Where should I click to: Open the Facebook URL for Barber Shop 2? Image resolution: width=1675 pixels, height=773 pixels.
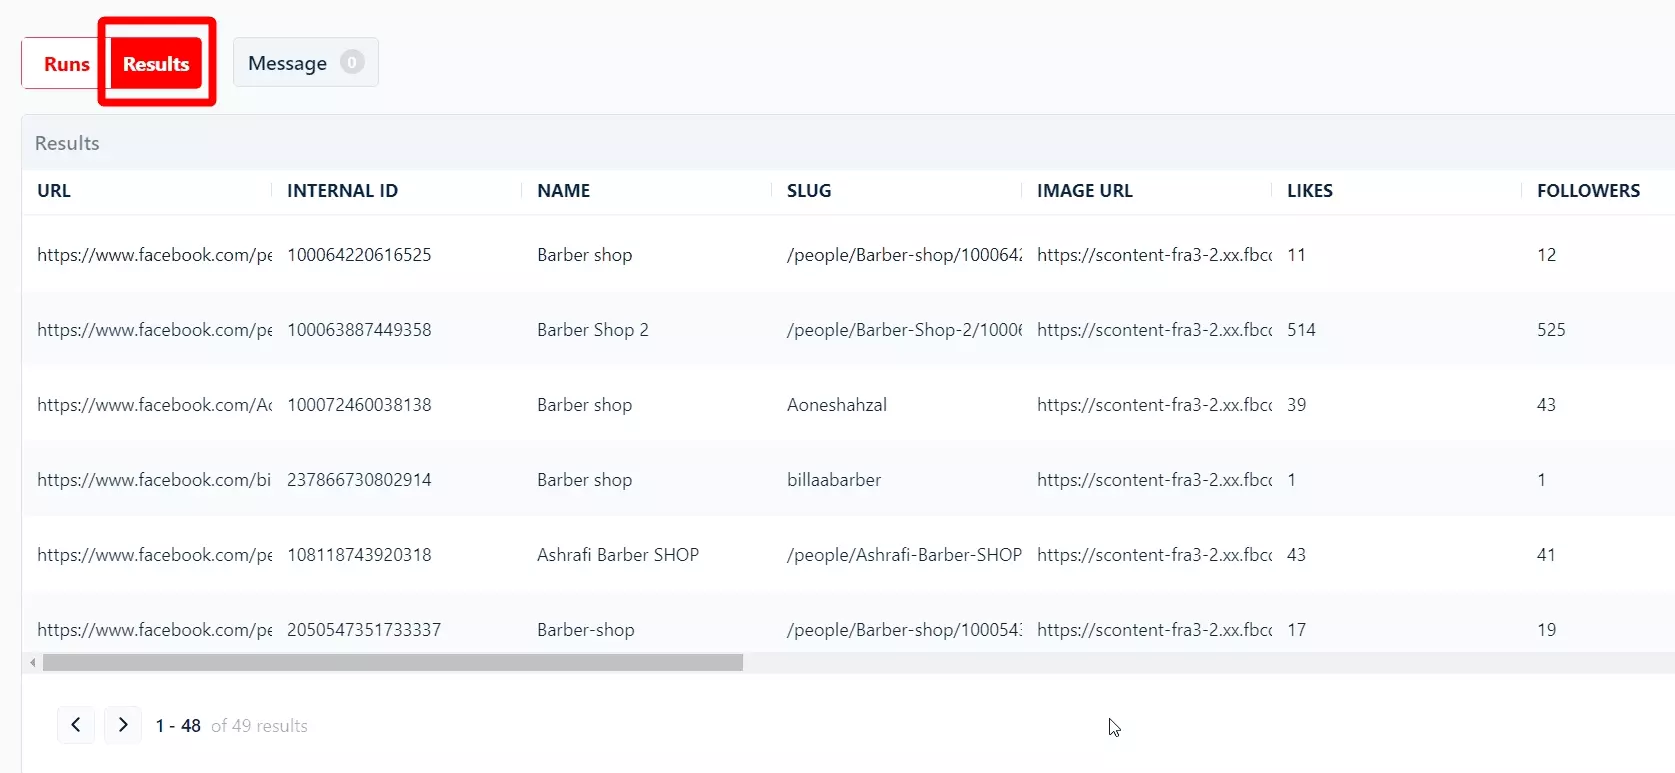point(154,330)
